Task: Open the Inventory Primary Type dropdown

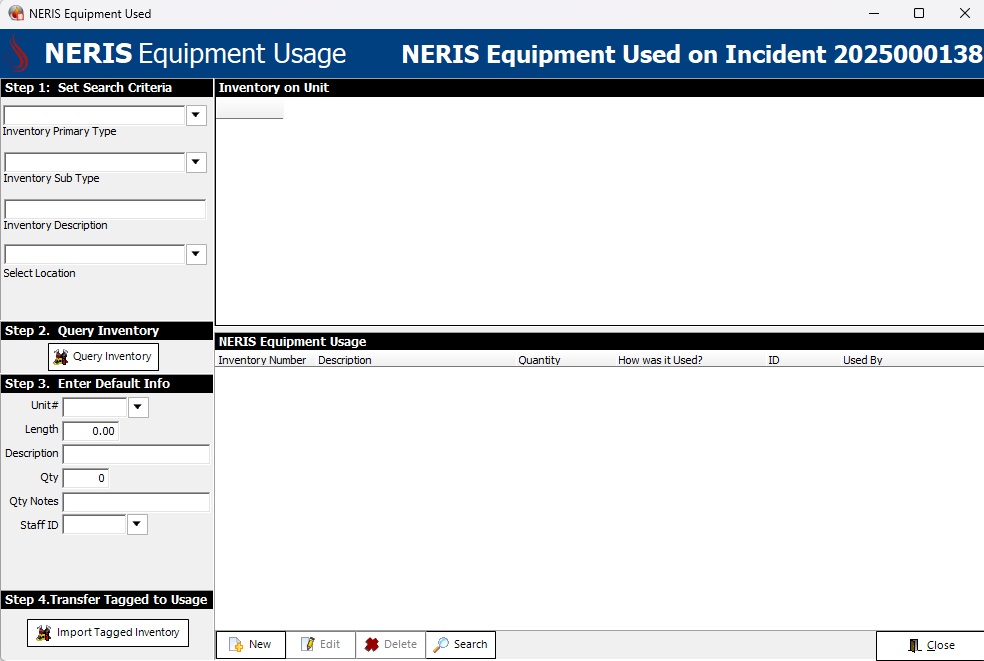Action: (196, 115)
